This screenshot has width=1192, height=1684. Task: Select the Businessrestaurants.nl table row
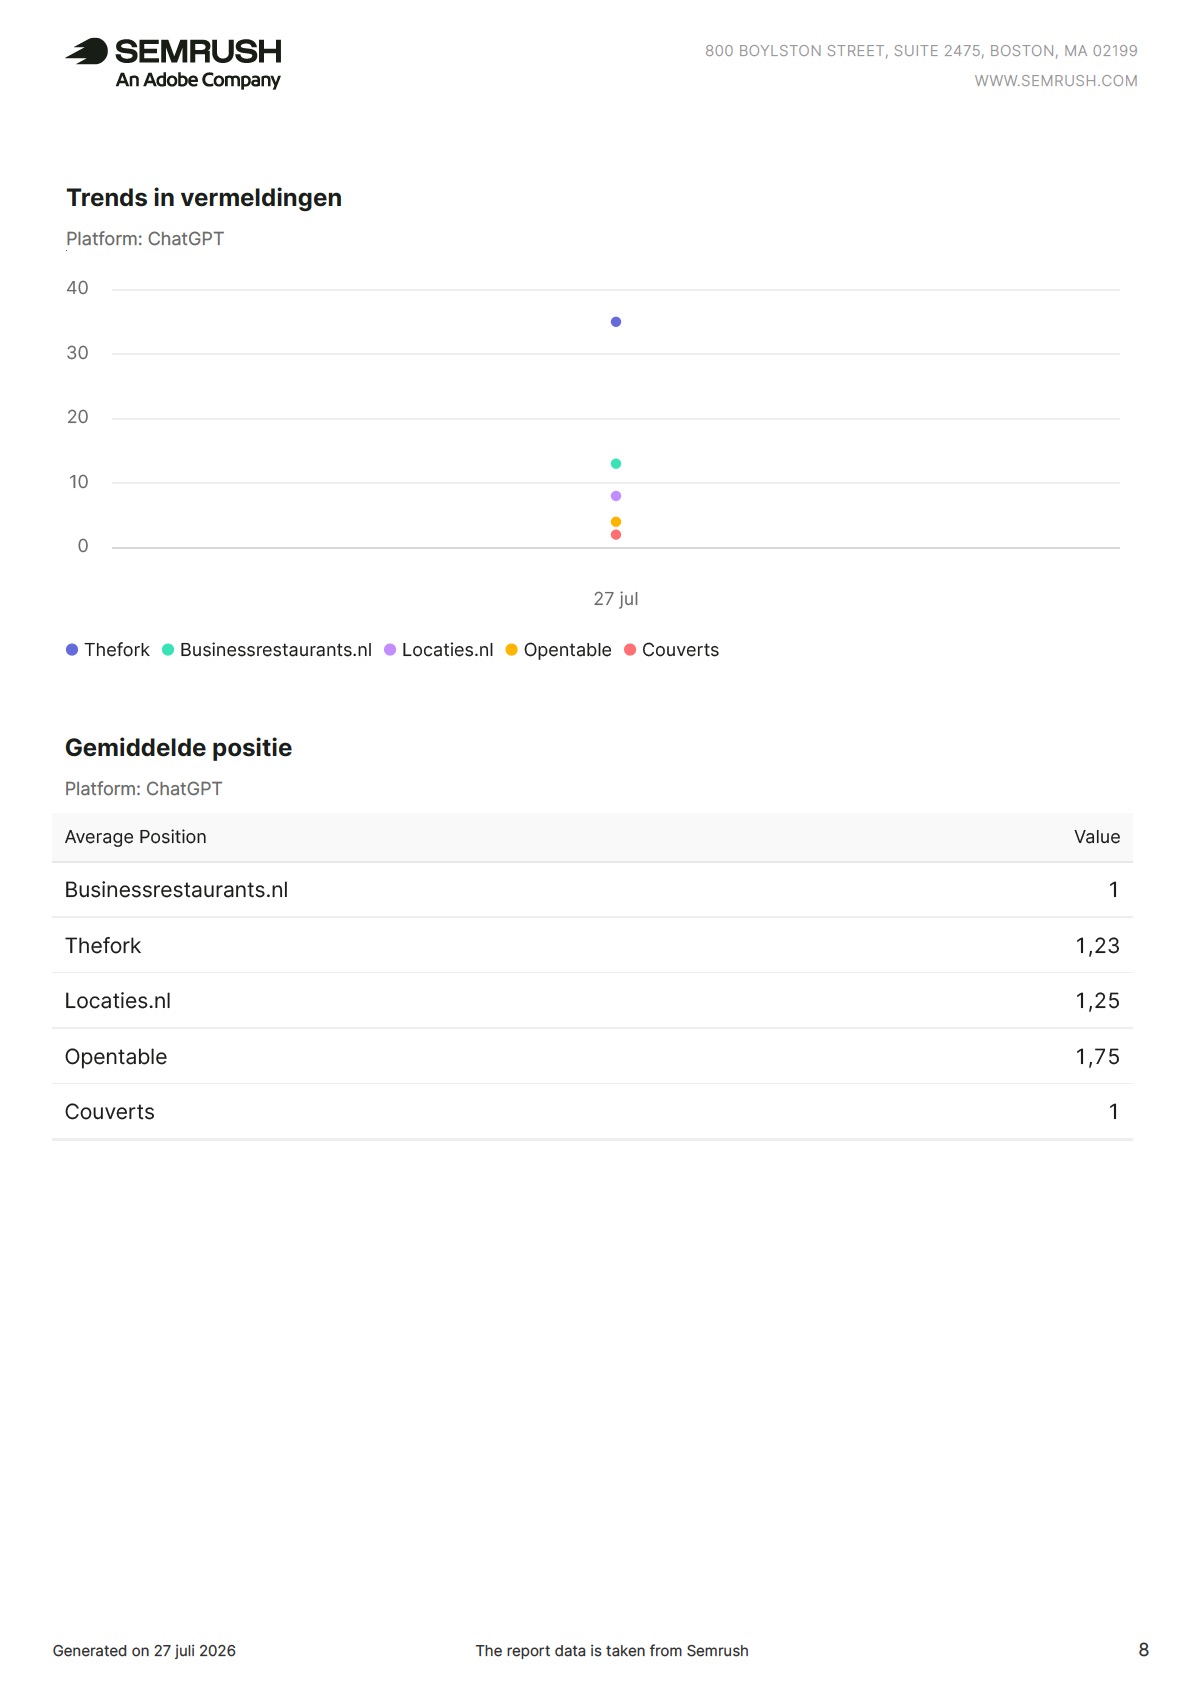click(592, 890)
